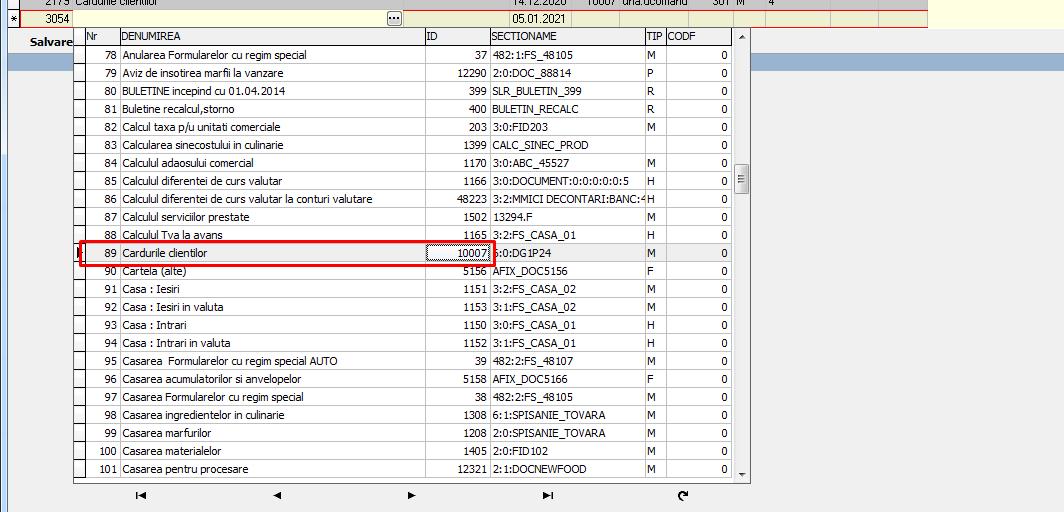Viewport: 1064px width, 512px height.
Task: Click row selector for row 101
Action: 79,469
